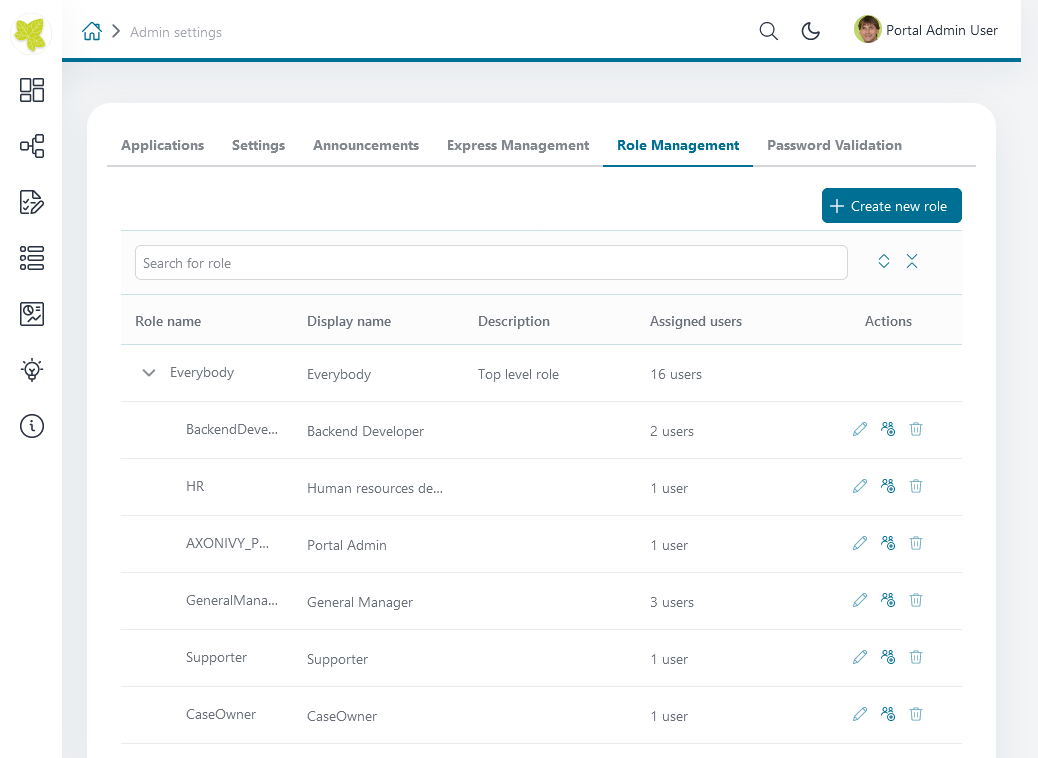Delete the HR role

point(916,486)
